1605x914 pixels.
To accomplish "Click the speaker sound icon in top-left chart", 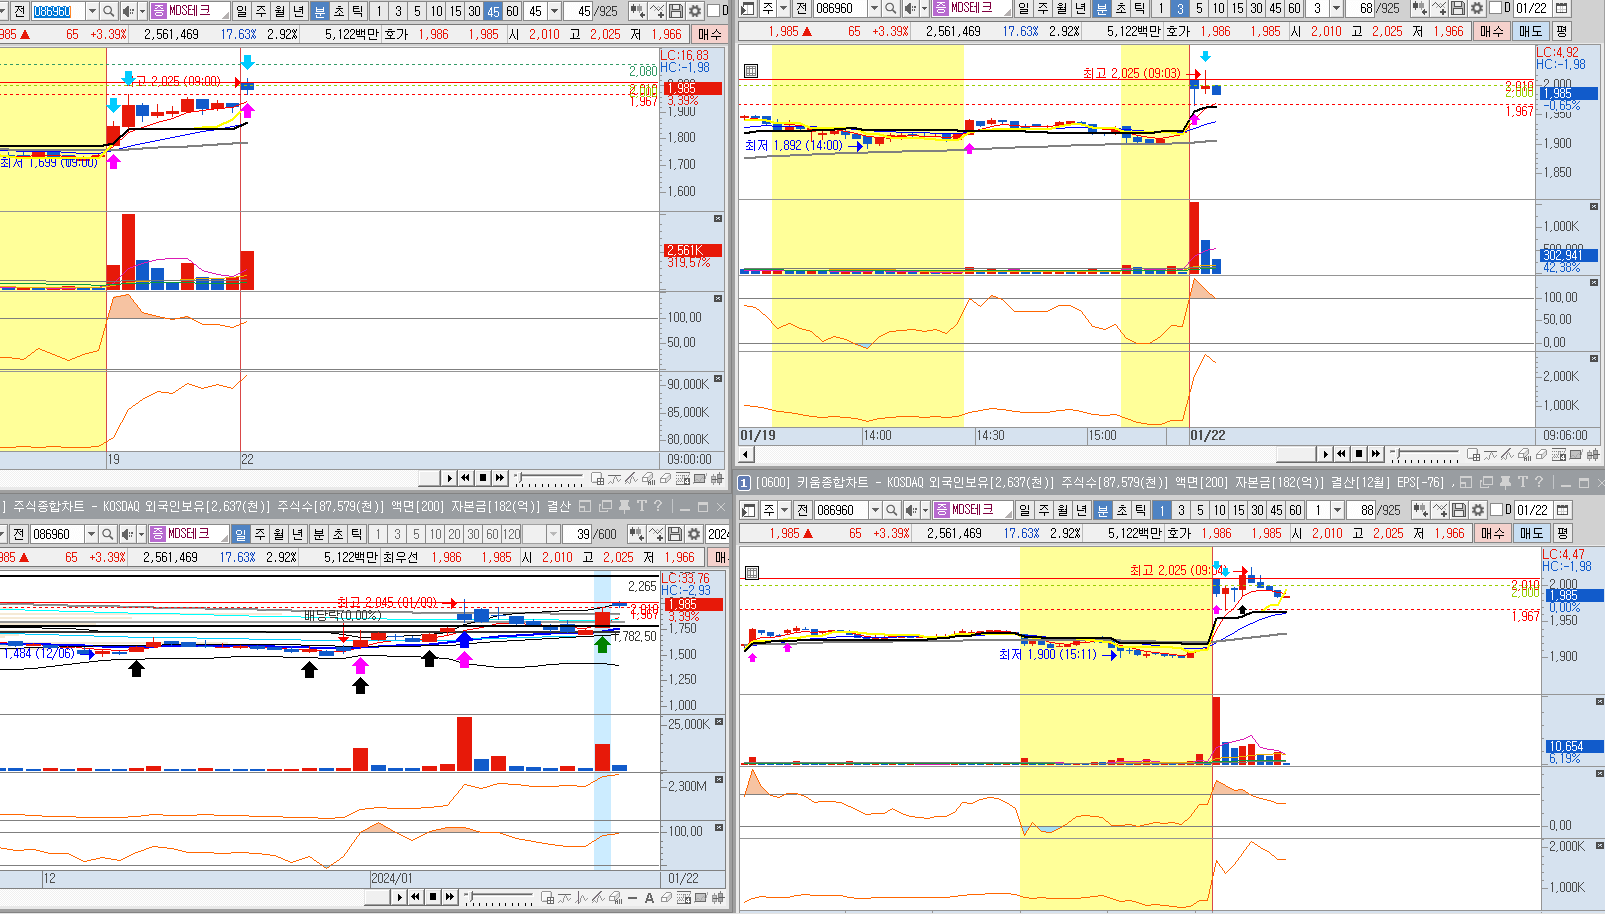I will pos(127,11).
